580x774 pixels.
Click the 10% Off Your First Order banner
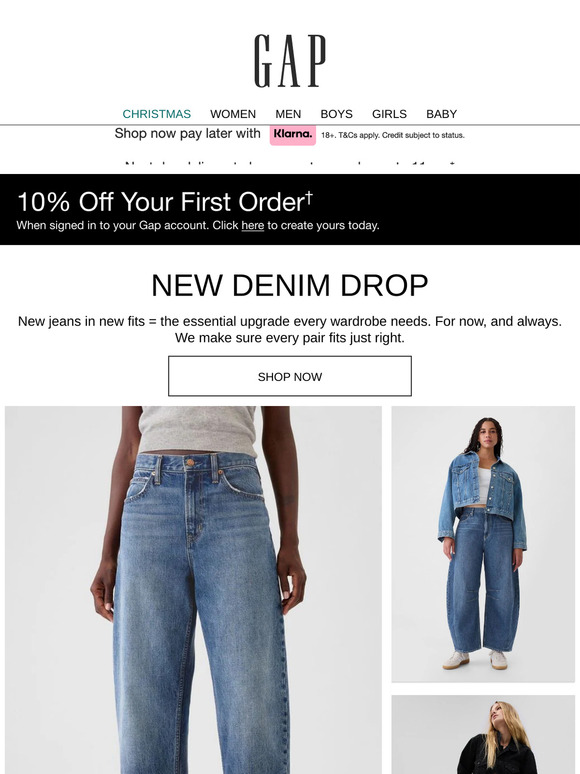[x=290, y=209]
